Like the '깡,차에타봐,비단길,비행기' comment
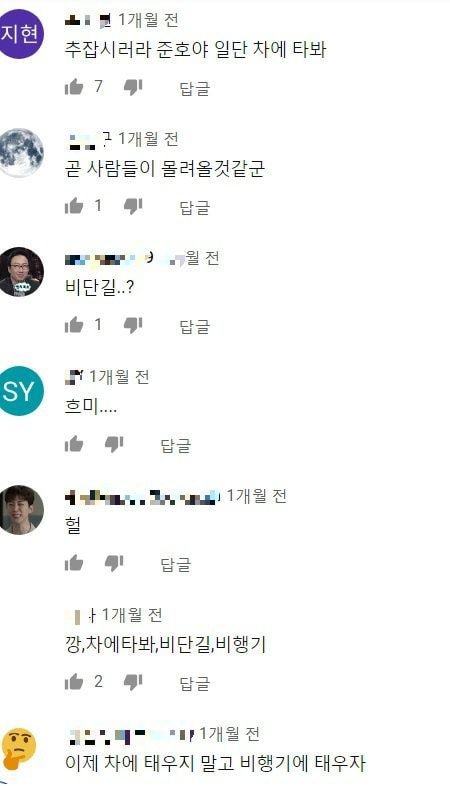This screenshot has width=450, height=786. [x=74, y=682]
